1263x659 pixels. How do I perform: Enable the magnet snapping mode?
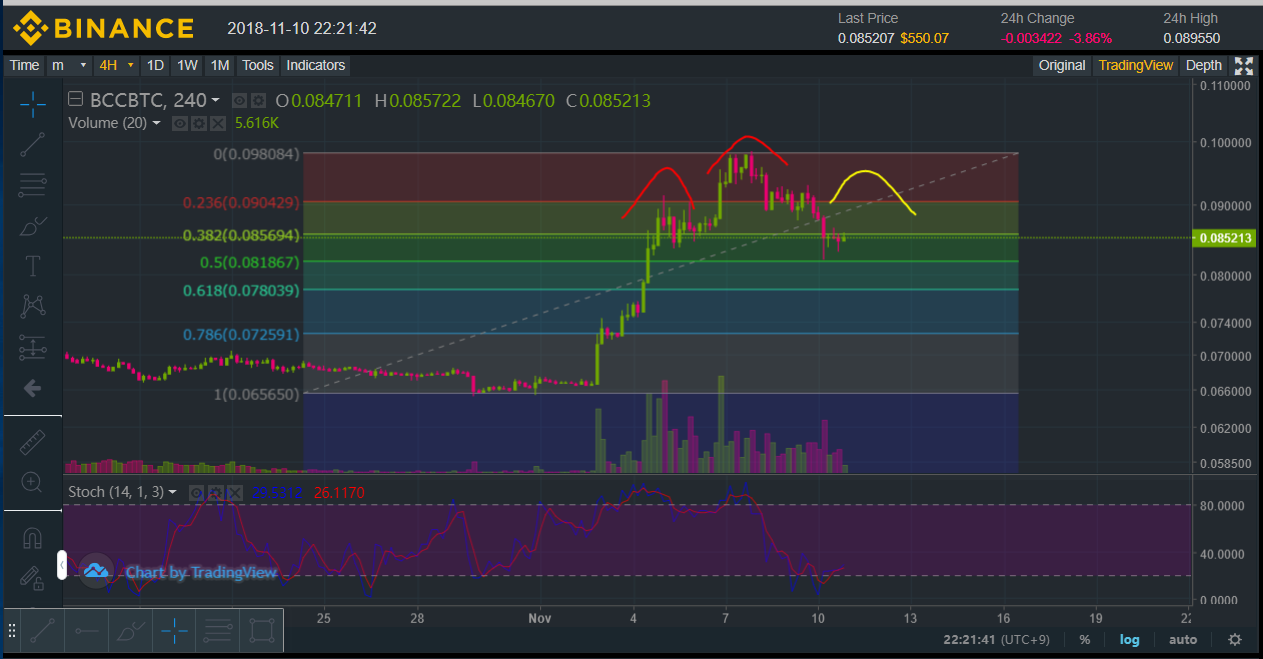pyautogui.click(x=32, y=538)
